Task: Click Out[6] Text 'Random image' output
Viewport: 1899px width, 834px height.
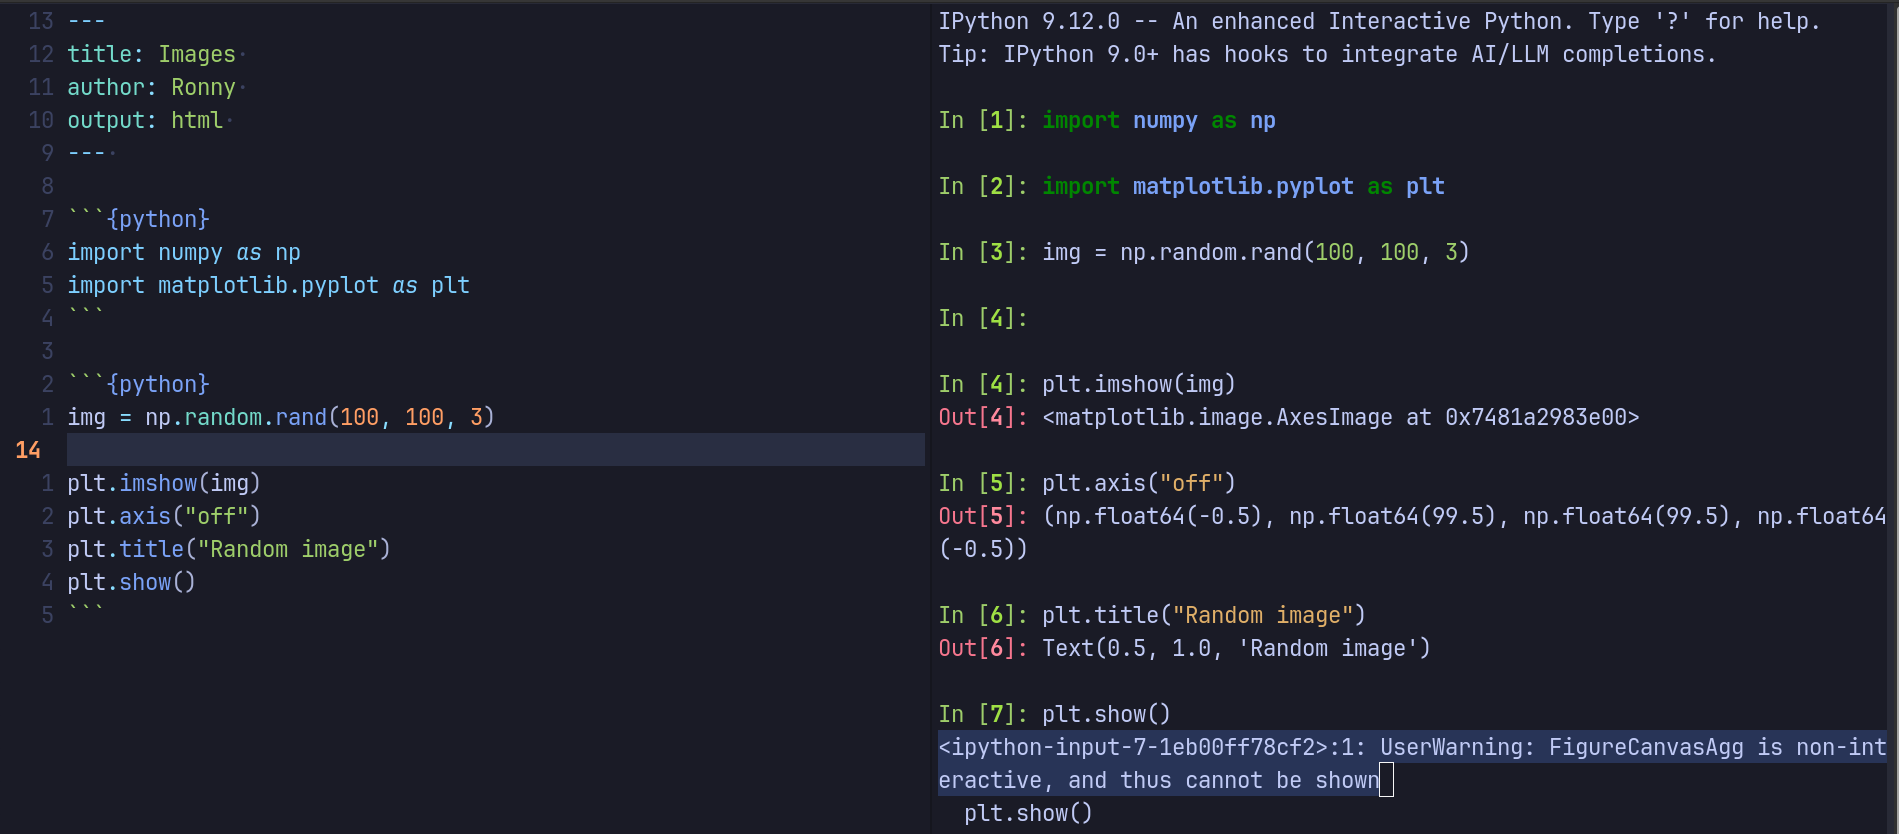Action: click(1236, 648)
